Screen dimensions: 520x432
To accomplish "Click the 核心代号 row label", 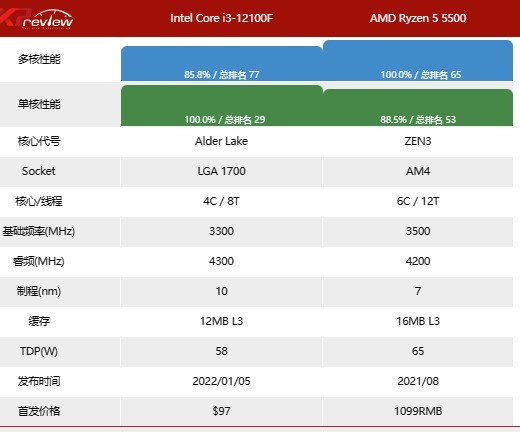I will 39,141.
